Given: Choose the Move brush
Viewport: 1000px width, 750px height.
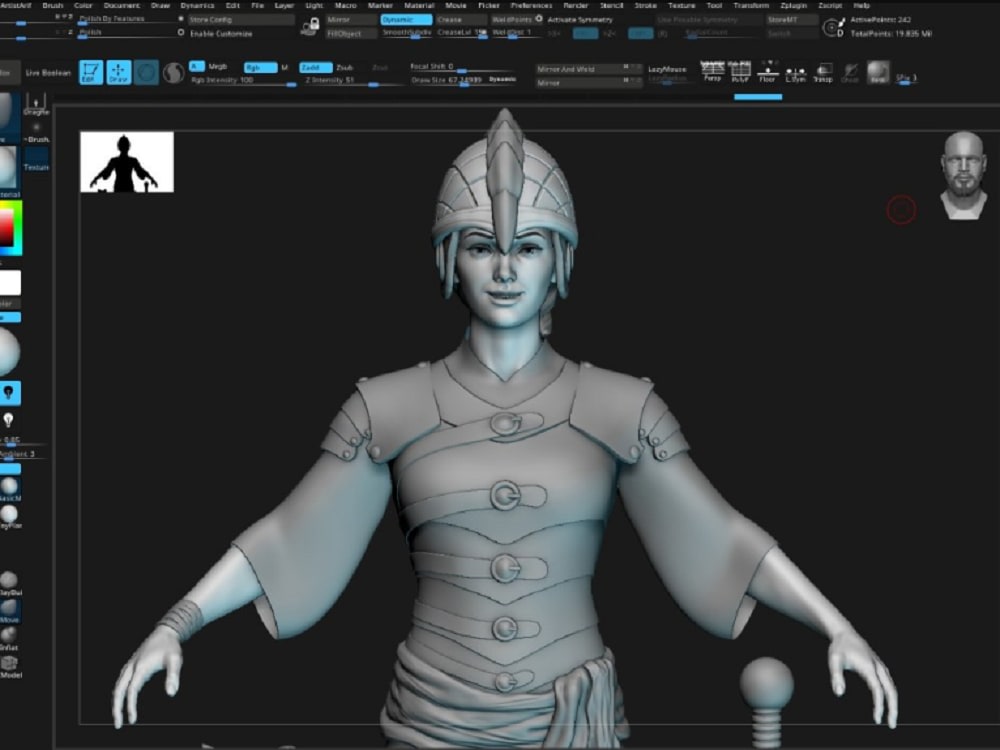Looking at the screenshot, I should [9, 610].
